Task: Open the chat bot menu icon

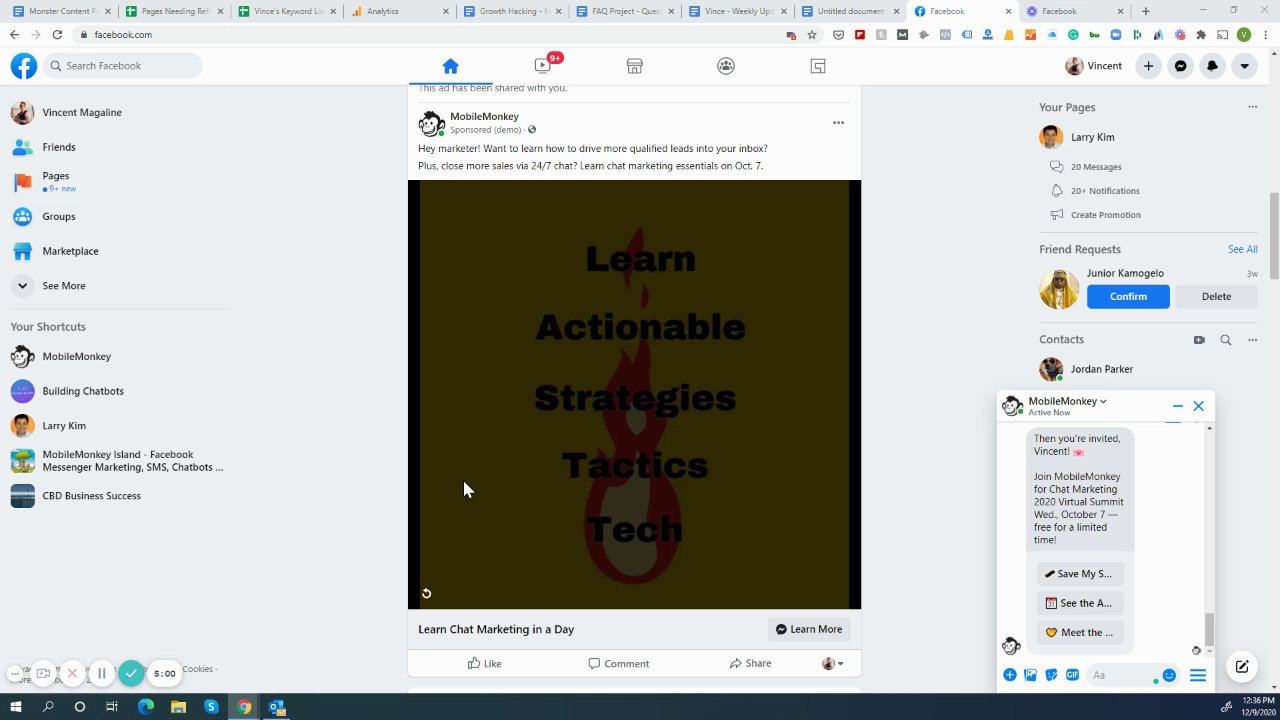Action: point(1198,676)
